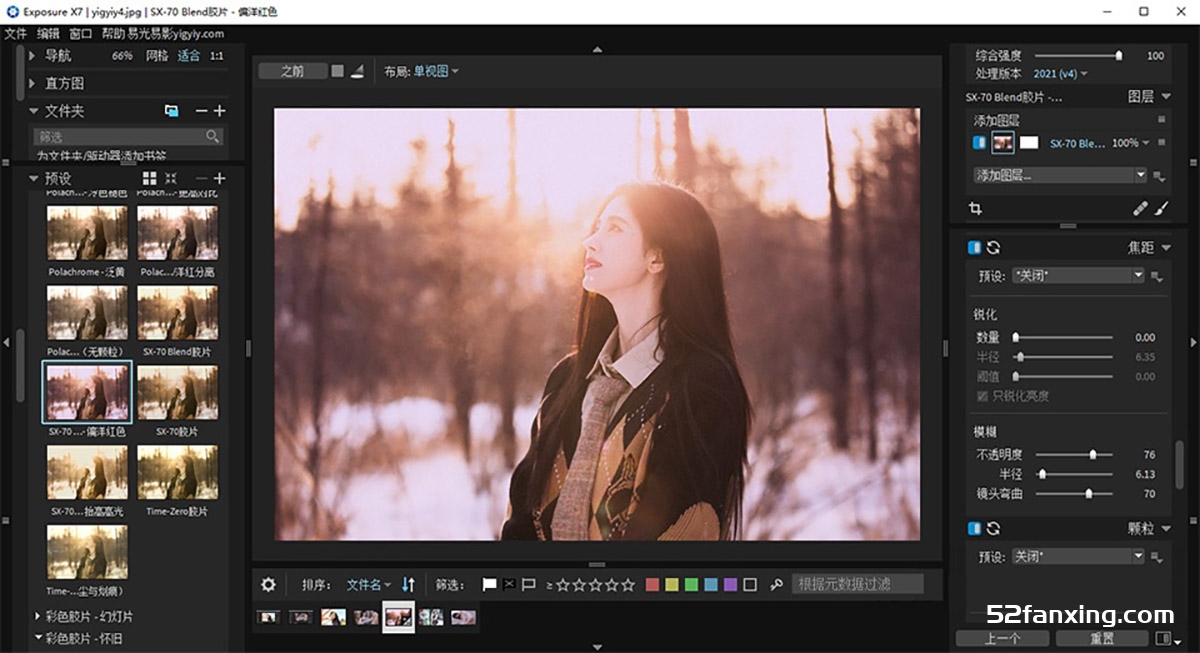Select the brush tool icon
Viewport: 1200px width, 653px height.
[1162, 209]
